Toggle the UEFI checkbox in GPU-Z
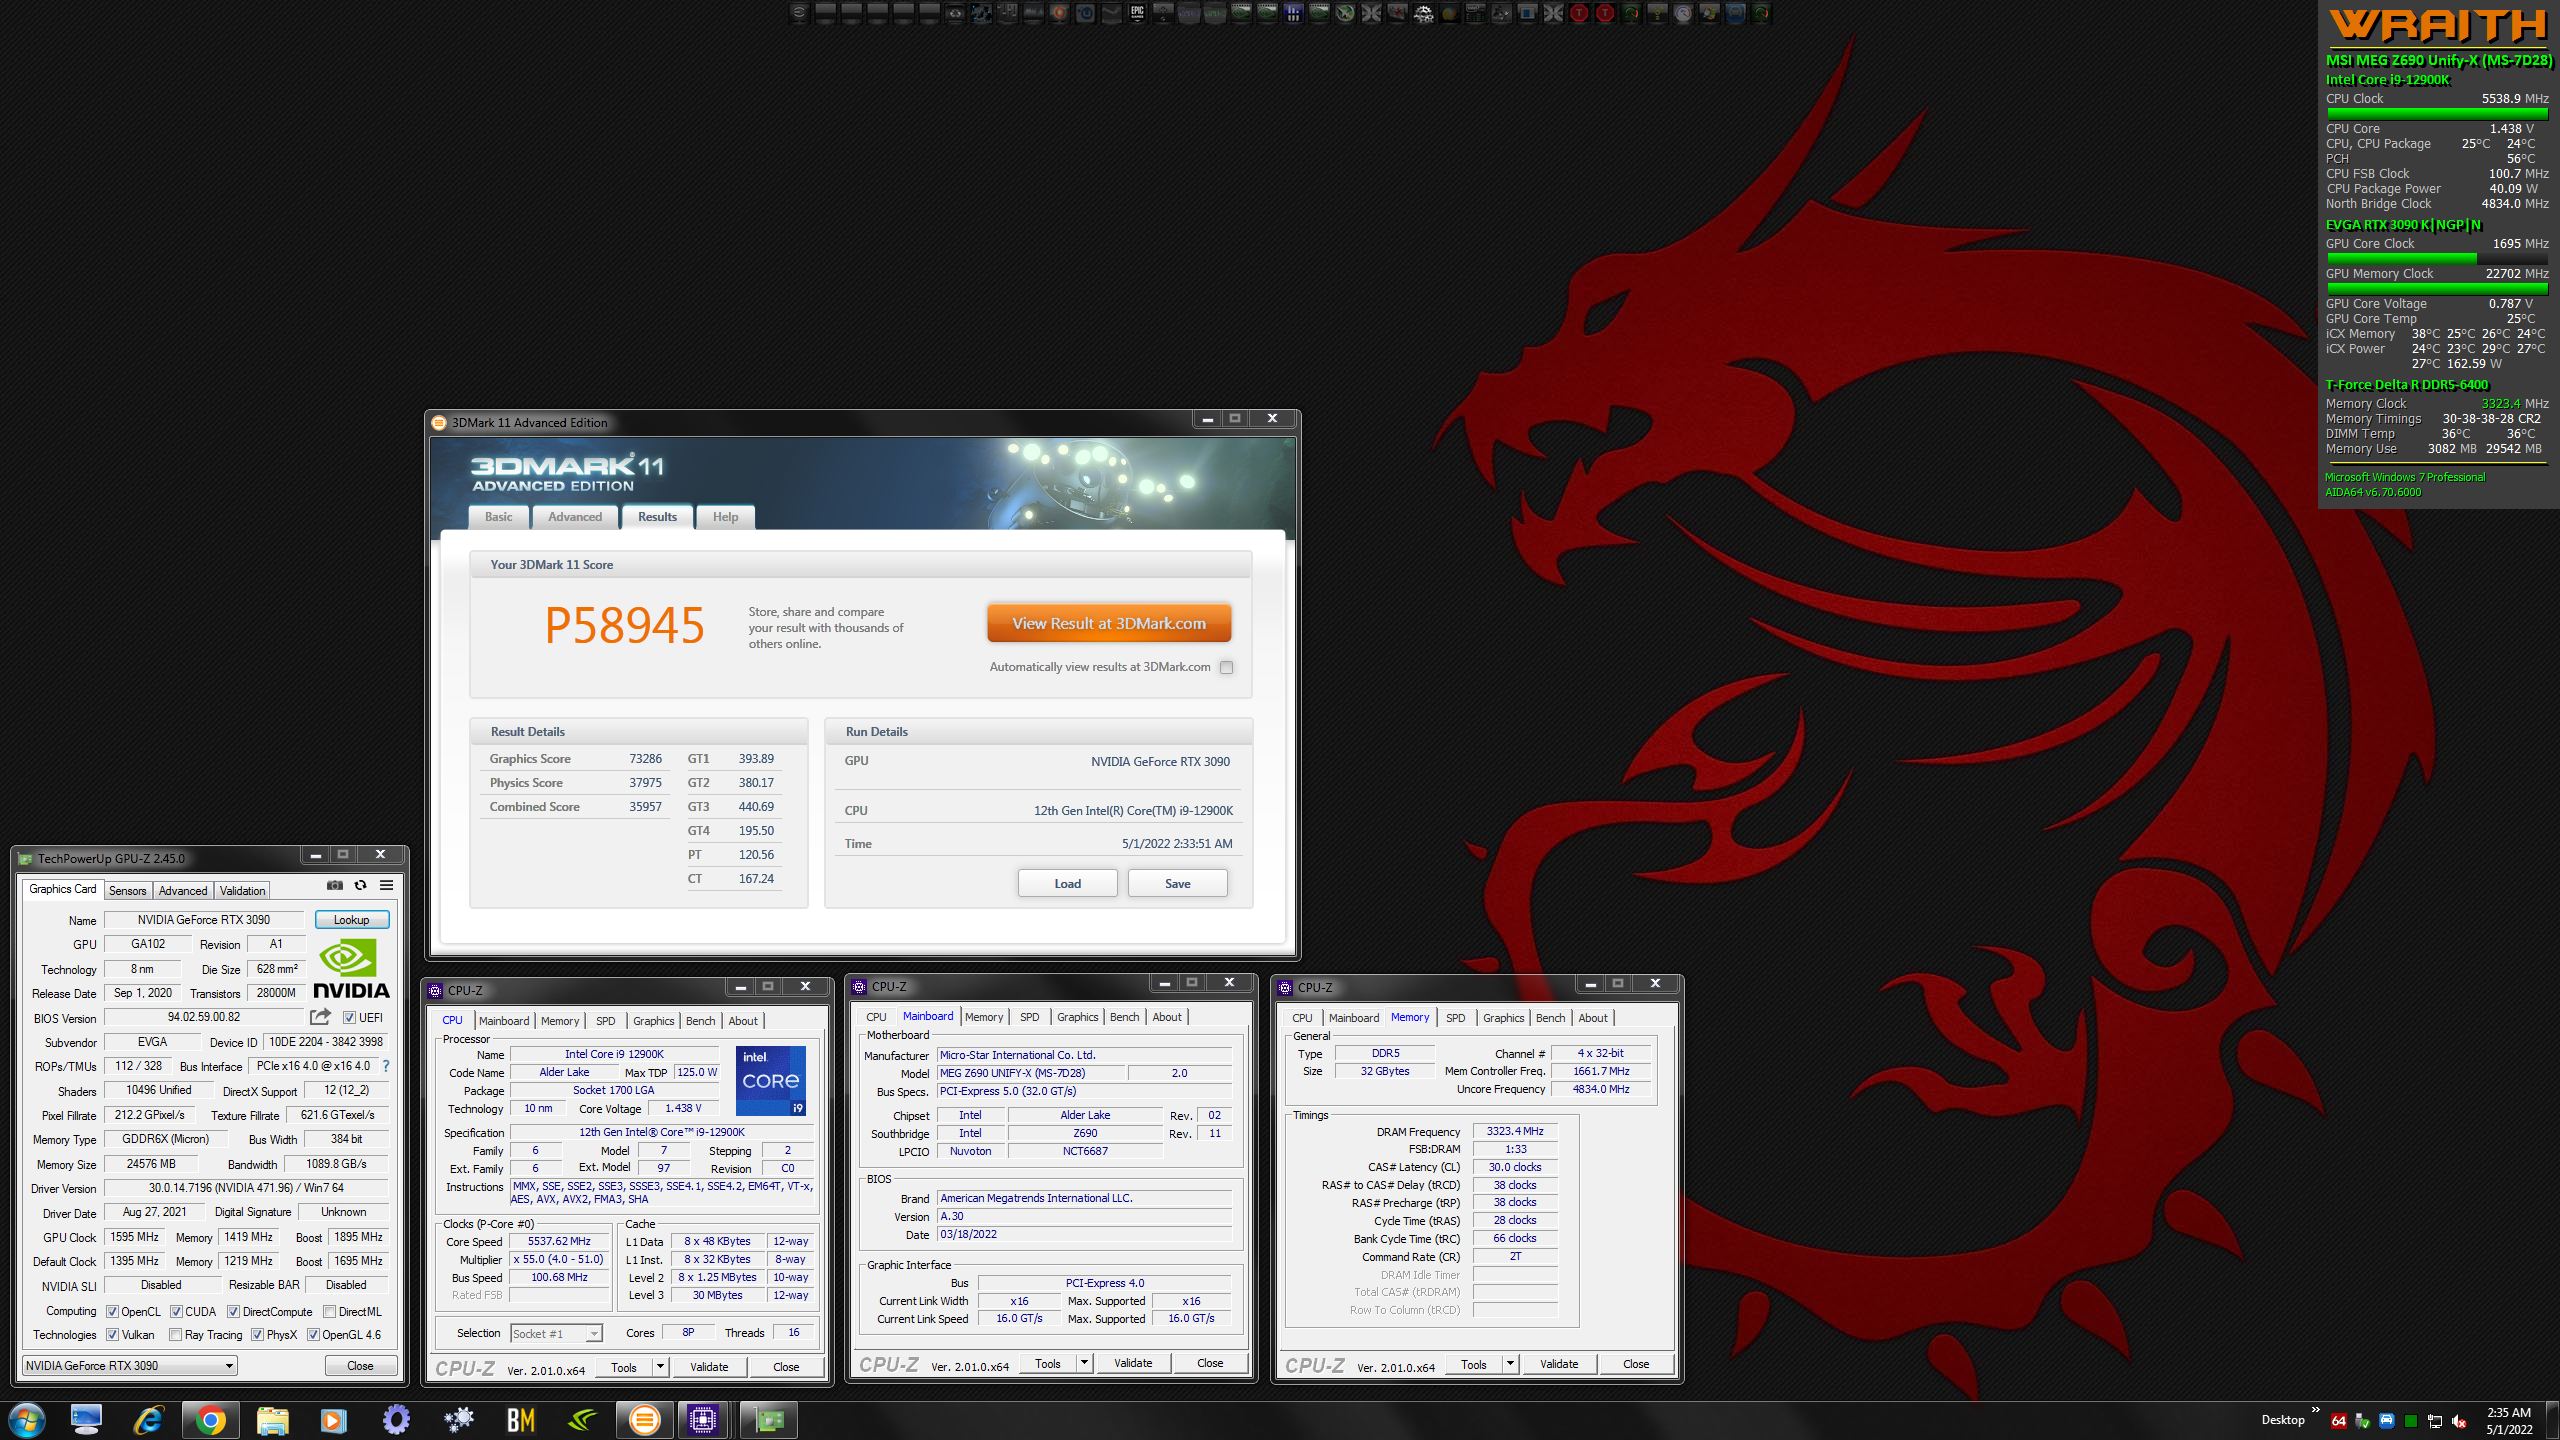The width and height of the screenshot is (2560, 1440). pyautogui.click(x=350, y=1017)
